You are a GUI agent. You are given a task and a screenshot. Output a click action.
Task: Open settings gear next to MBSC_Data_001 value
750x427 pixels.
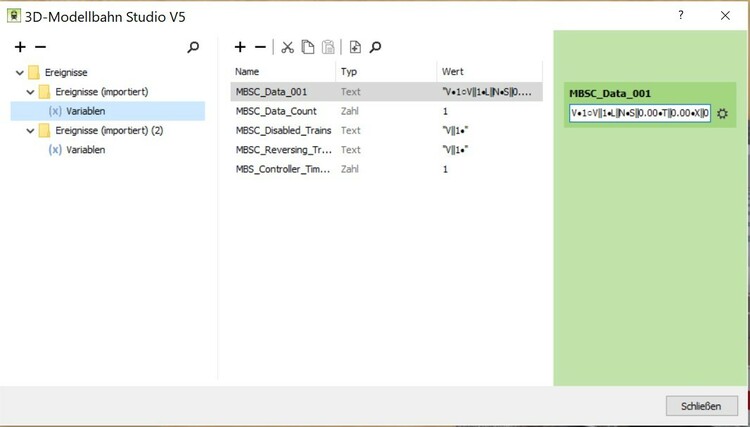tap(722, 114)
